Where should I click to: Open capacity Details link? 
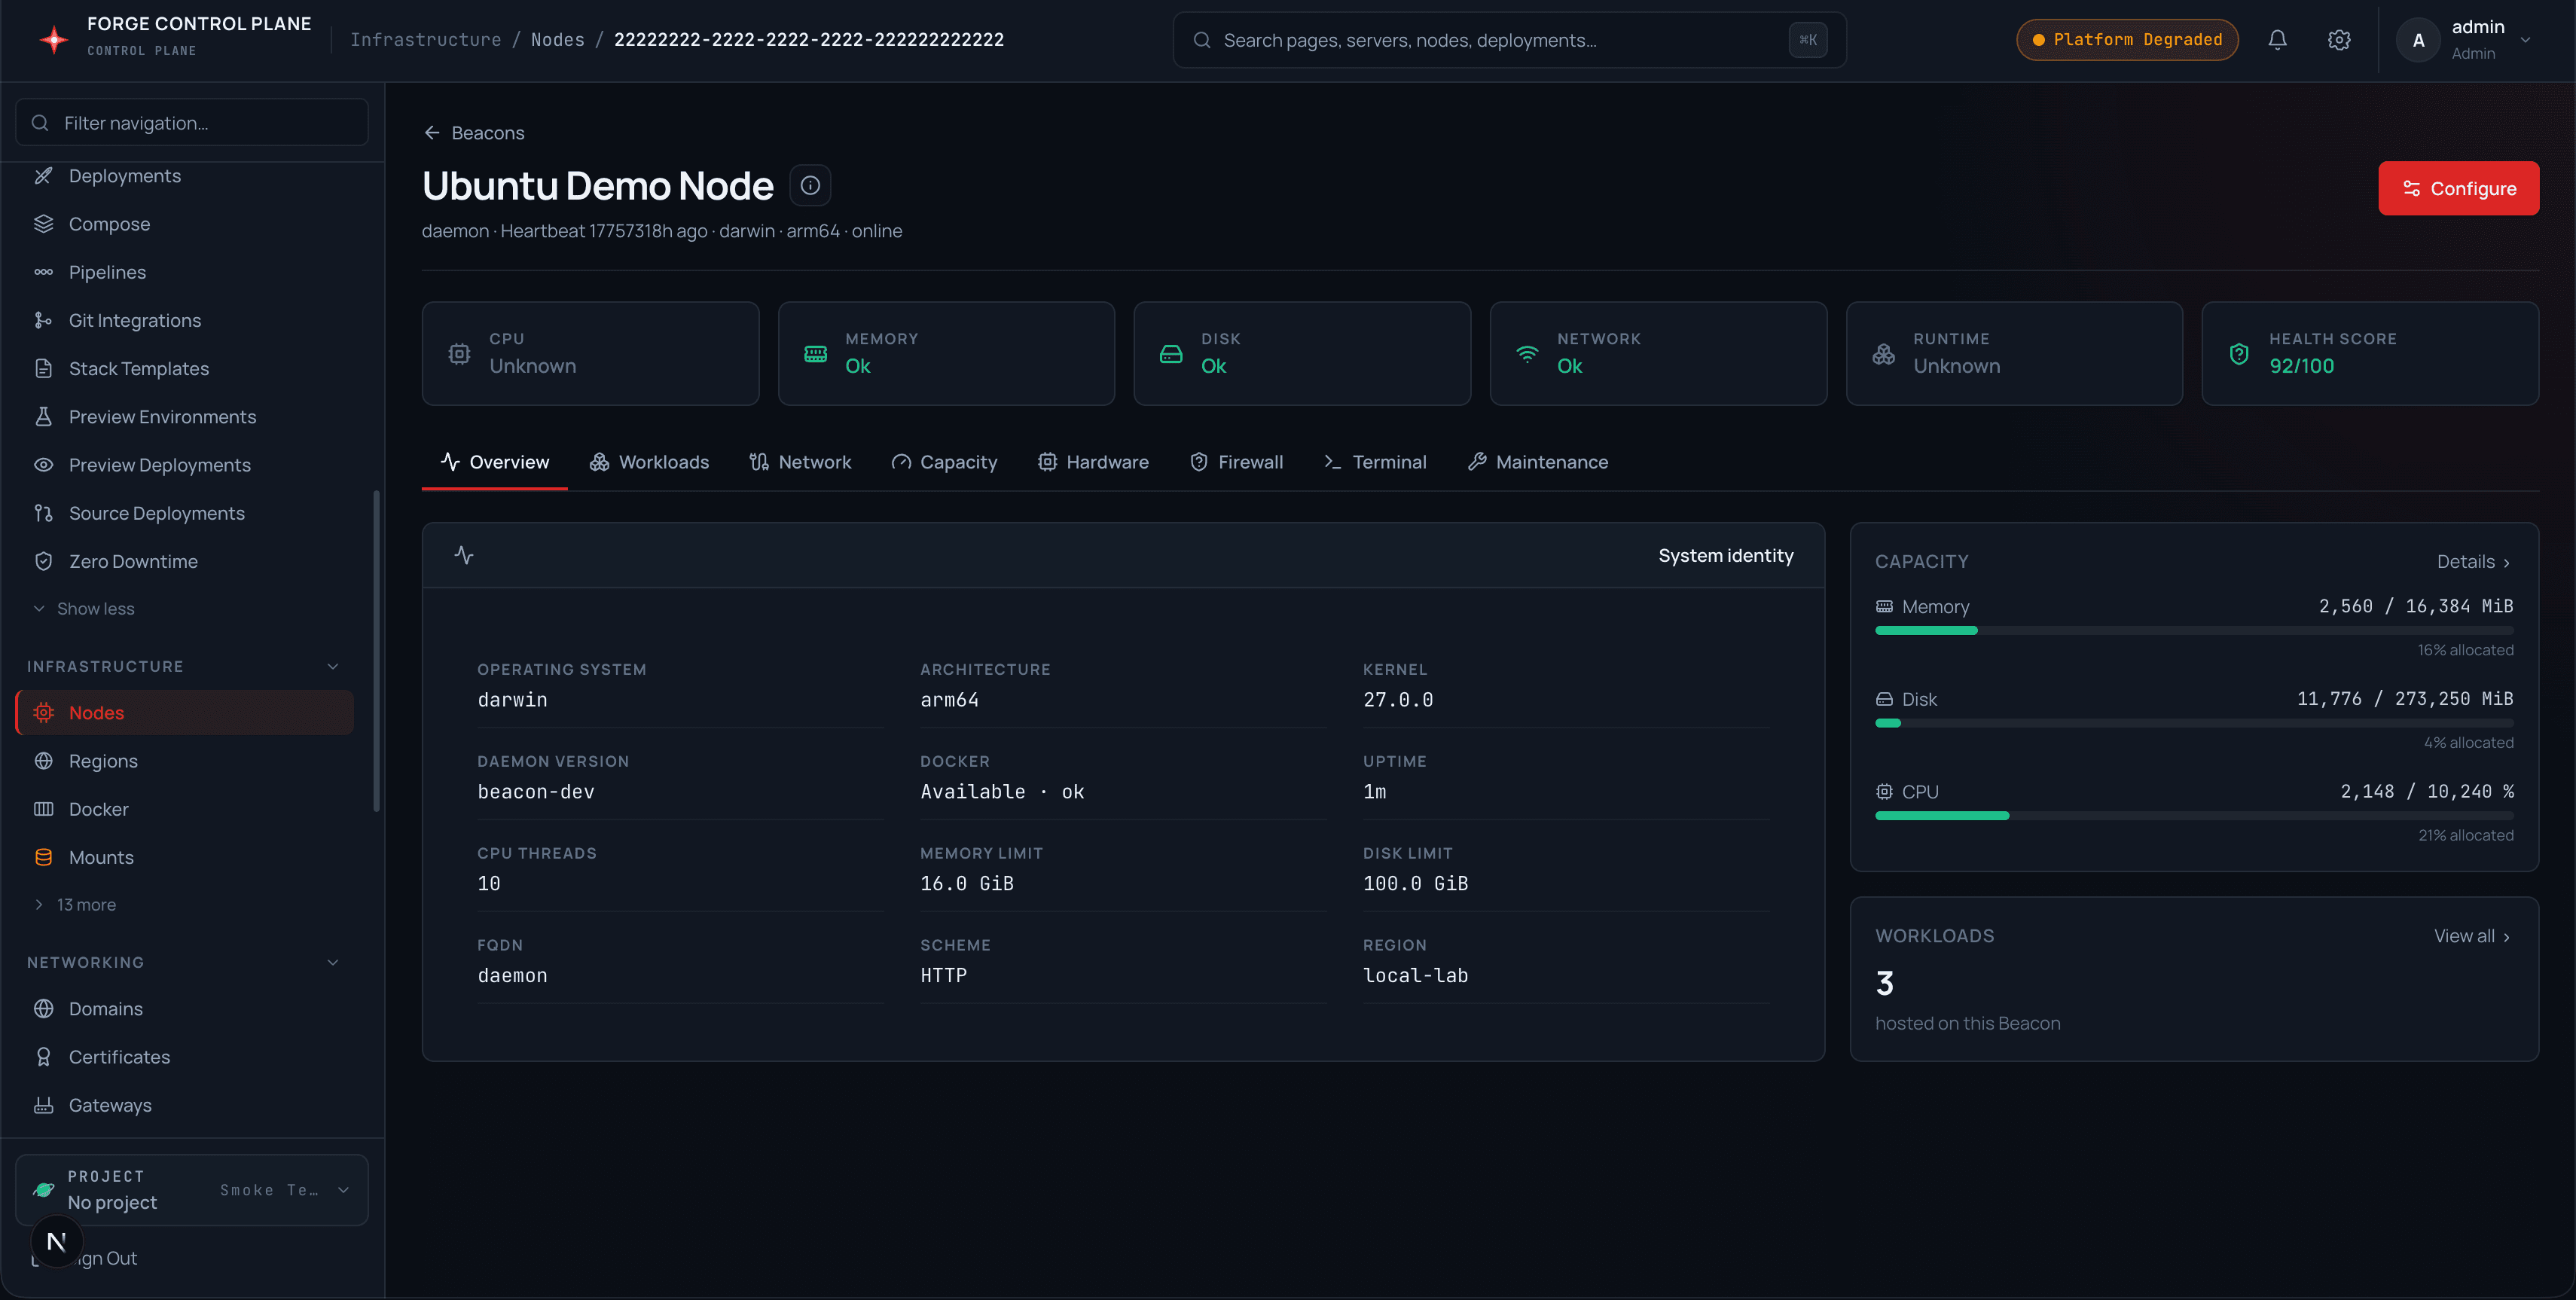point(2474,562)
